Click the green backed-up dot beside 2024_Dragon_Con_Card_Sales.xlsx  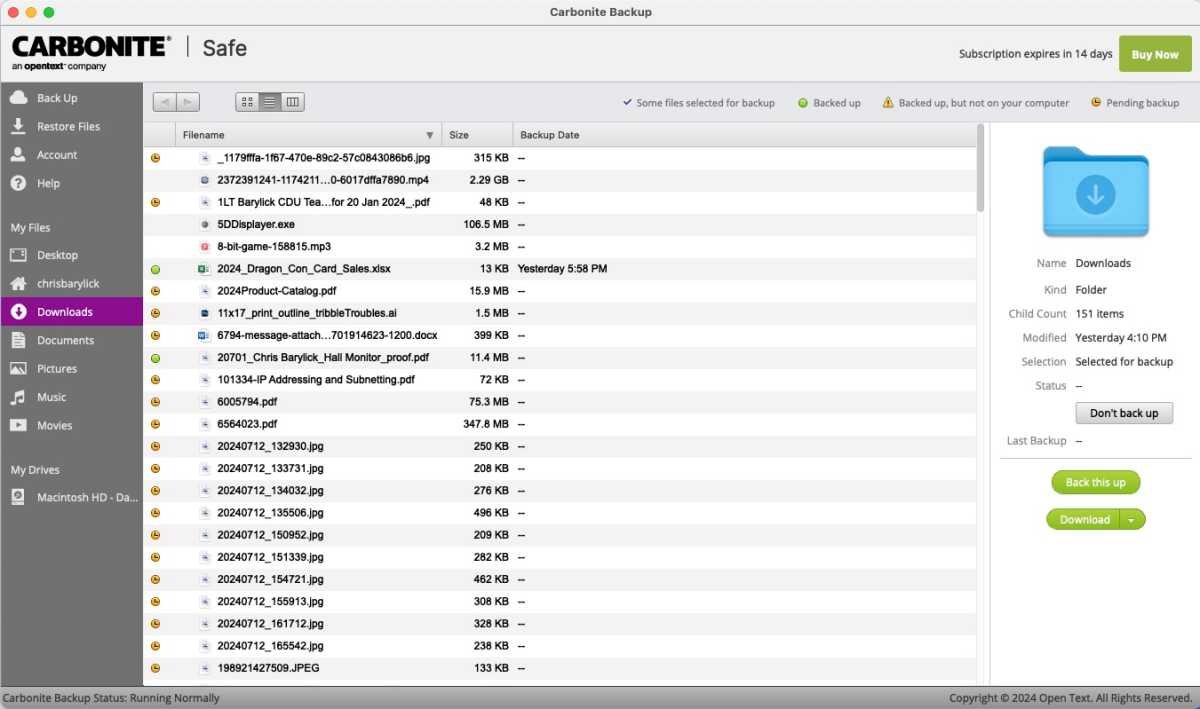pos(155,269)
